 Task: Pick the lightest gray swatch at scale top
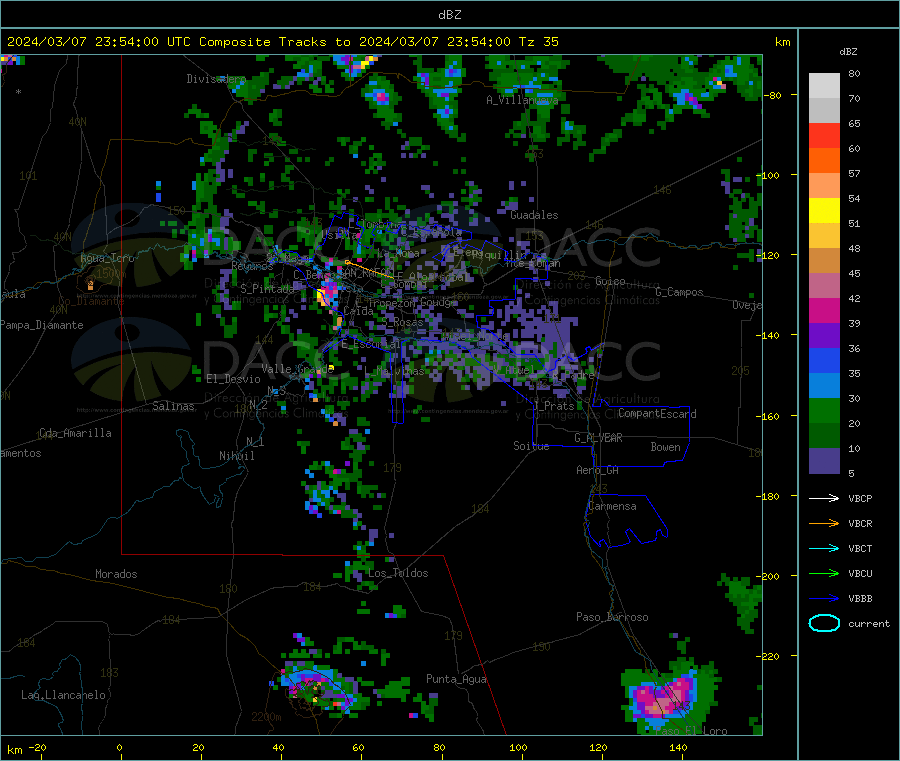point(824,86)
